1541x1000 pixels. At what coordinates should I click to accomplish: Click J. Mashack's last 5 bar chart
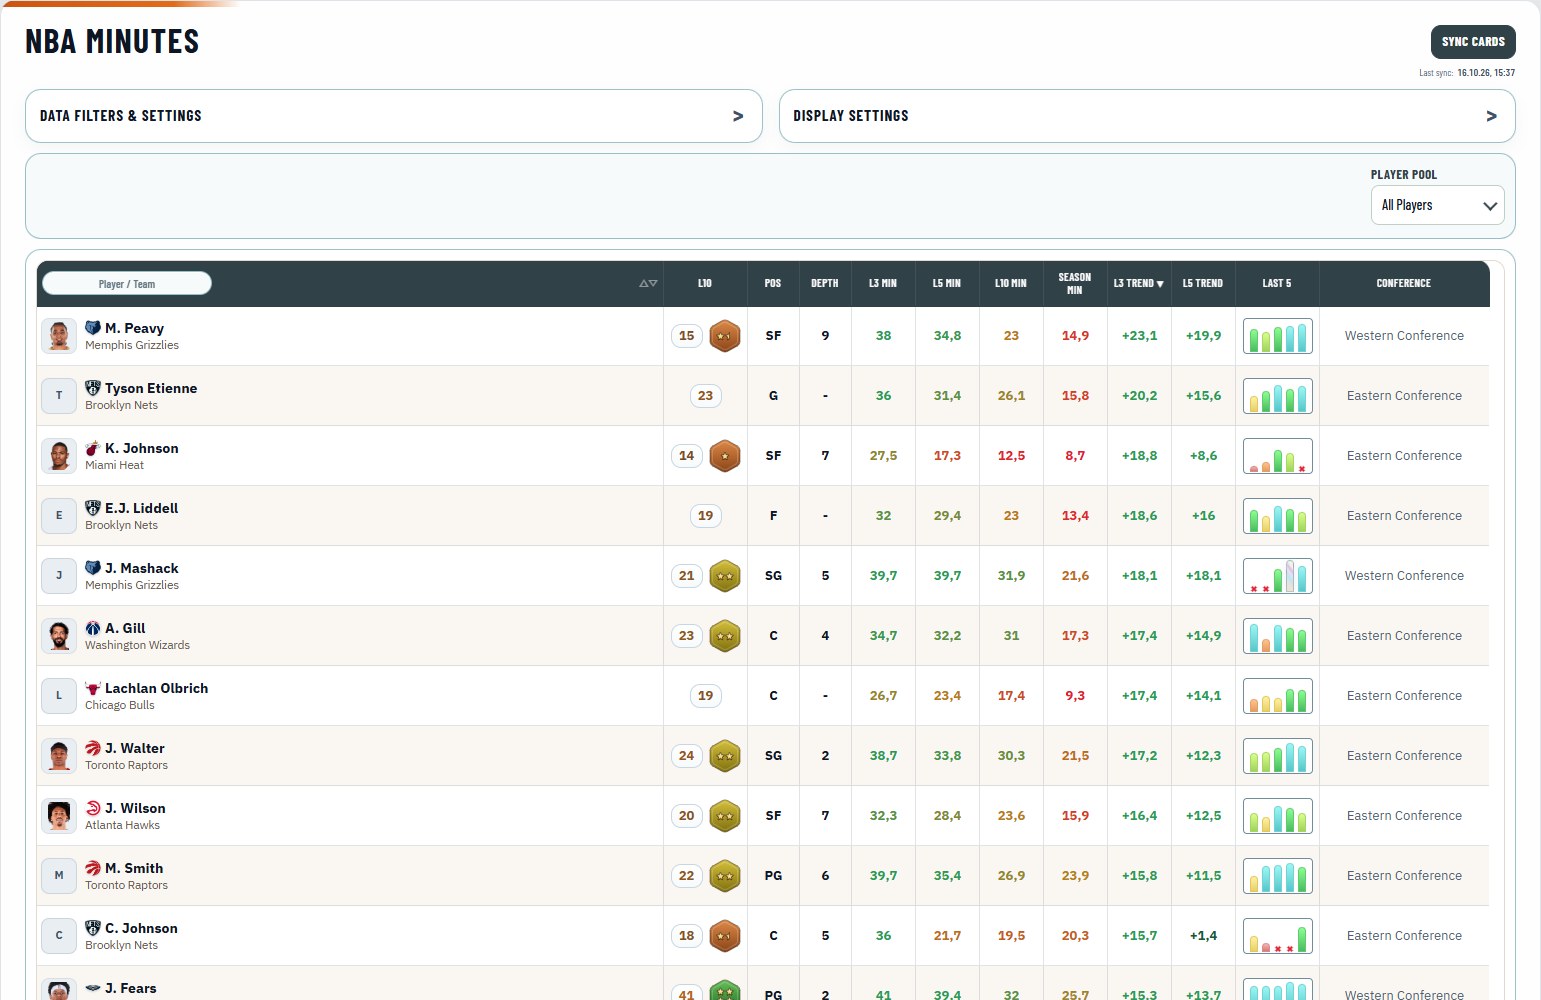(1277, 576)
